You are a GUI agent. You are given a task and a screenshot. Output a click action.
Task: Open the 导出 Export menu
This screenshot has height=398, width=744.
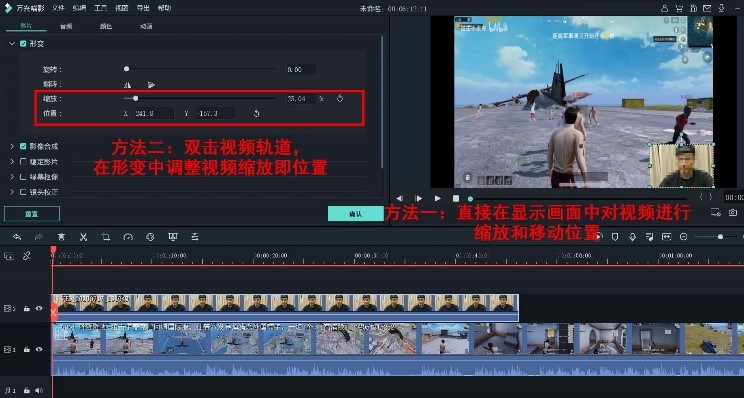143,8
